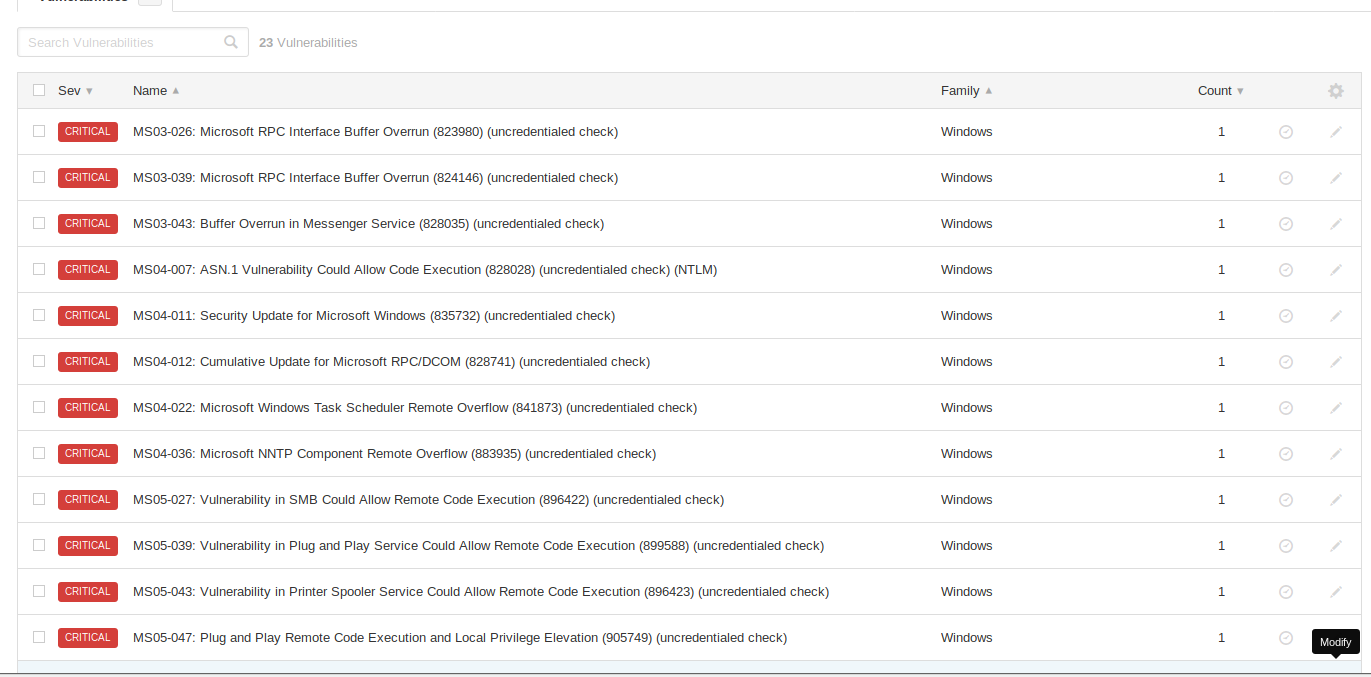This screenshot has height=677, width=1371.
Task: Click the pencil edit icon for MS03-043
Action: (1336, 224)
